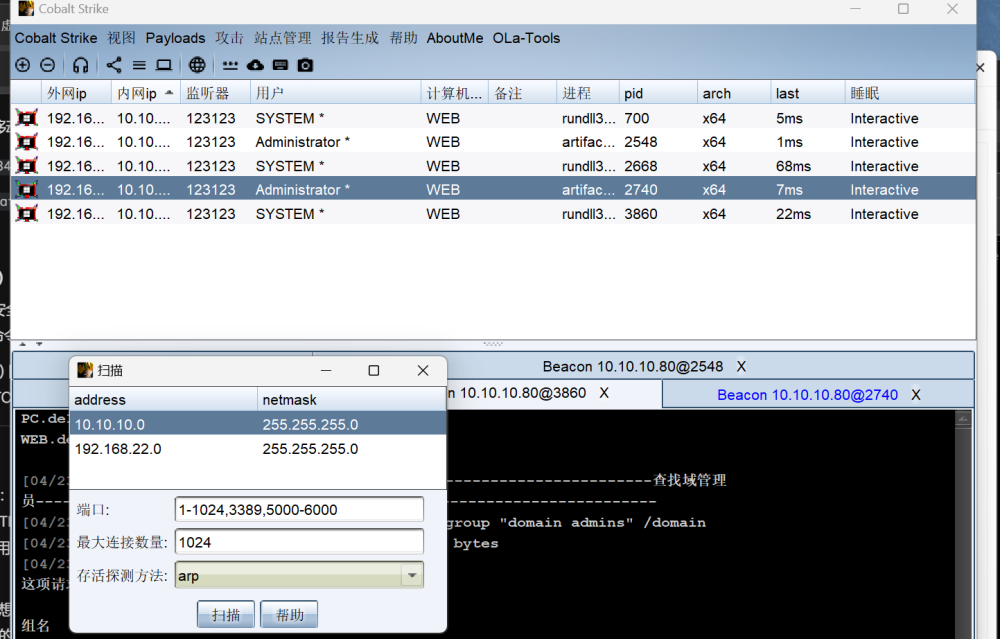Close the Beacon 10.10.10.80@2548 tab
Screen dimensions: 1000x639
(741, 367)
